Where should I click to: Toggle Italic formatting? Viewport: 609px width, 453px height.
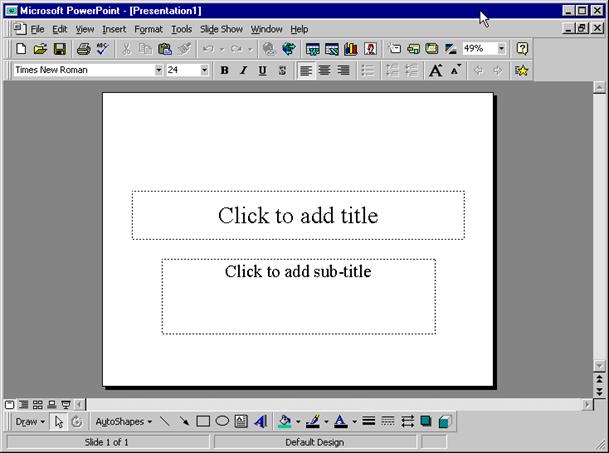pos(243,70)
